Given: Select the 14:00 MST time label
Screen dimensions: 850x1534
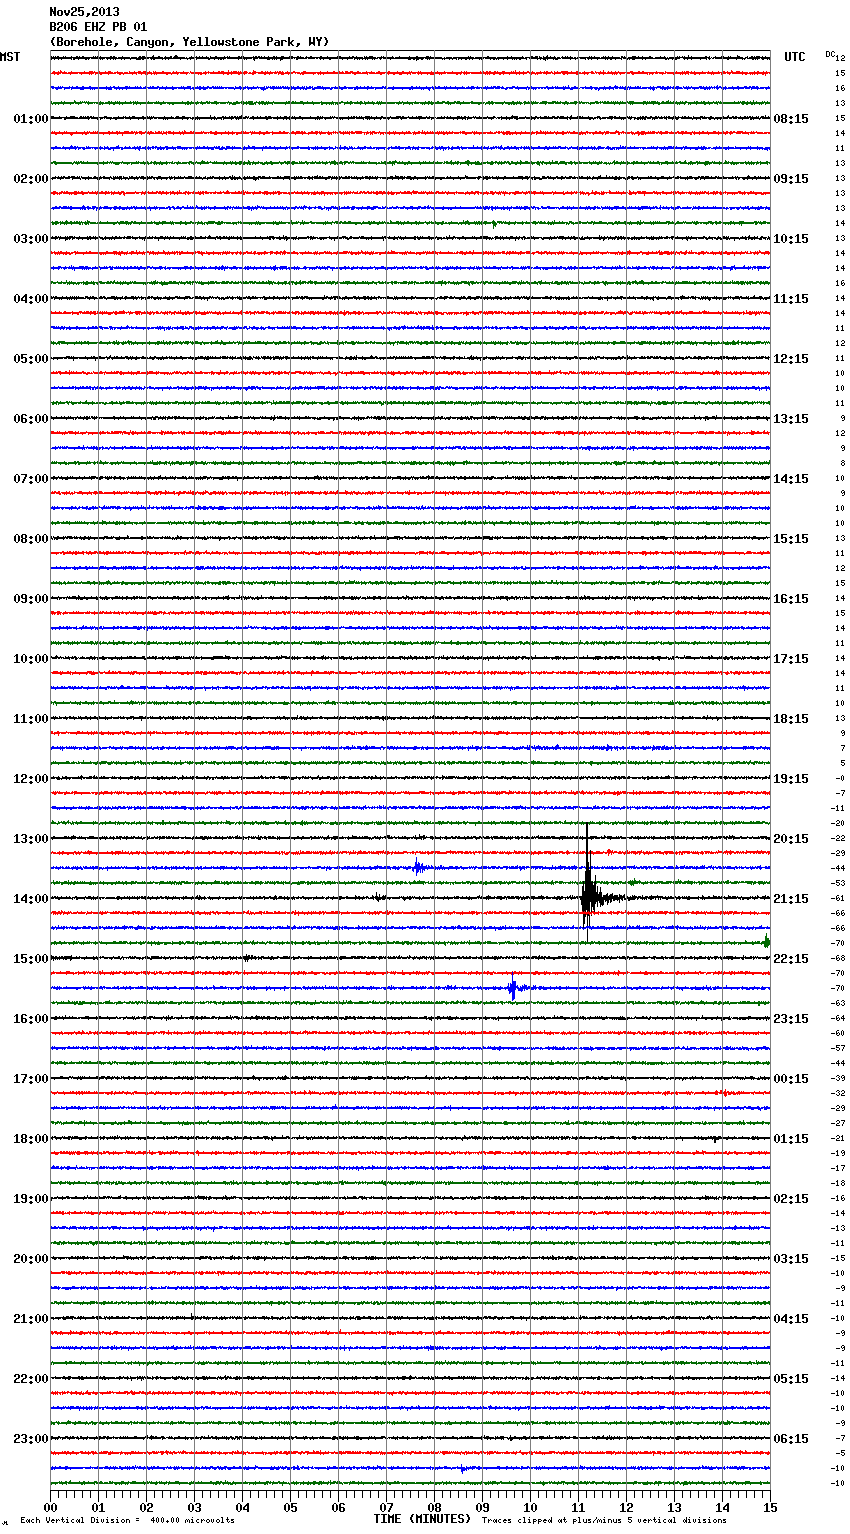Looking at the screenshot, I should tap(31, 899).
